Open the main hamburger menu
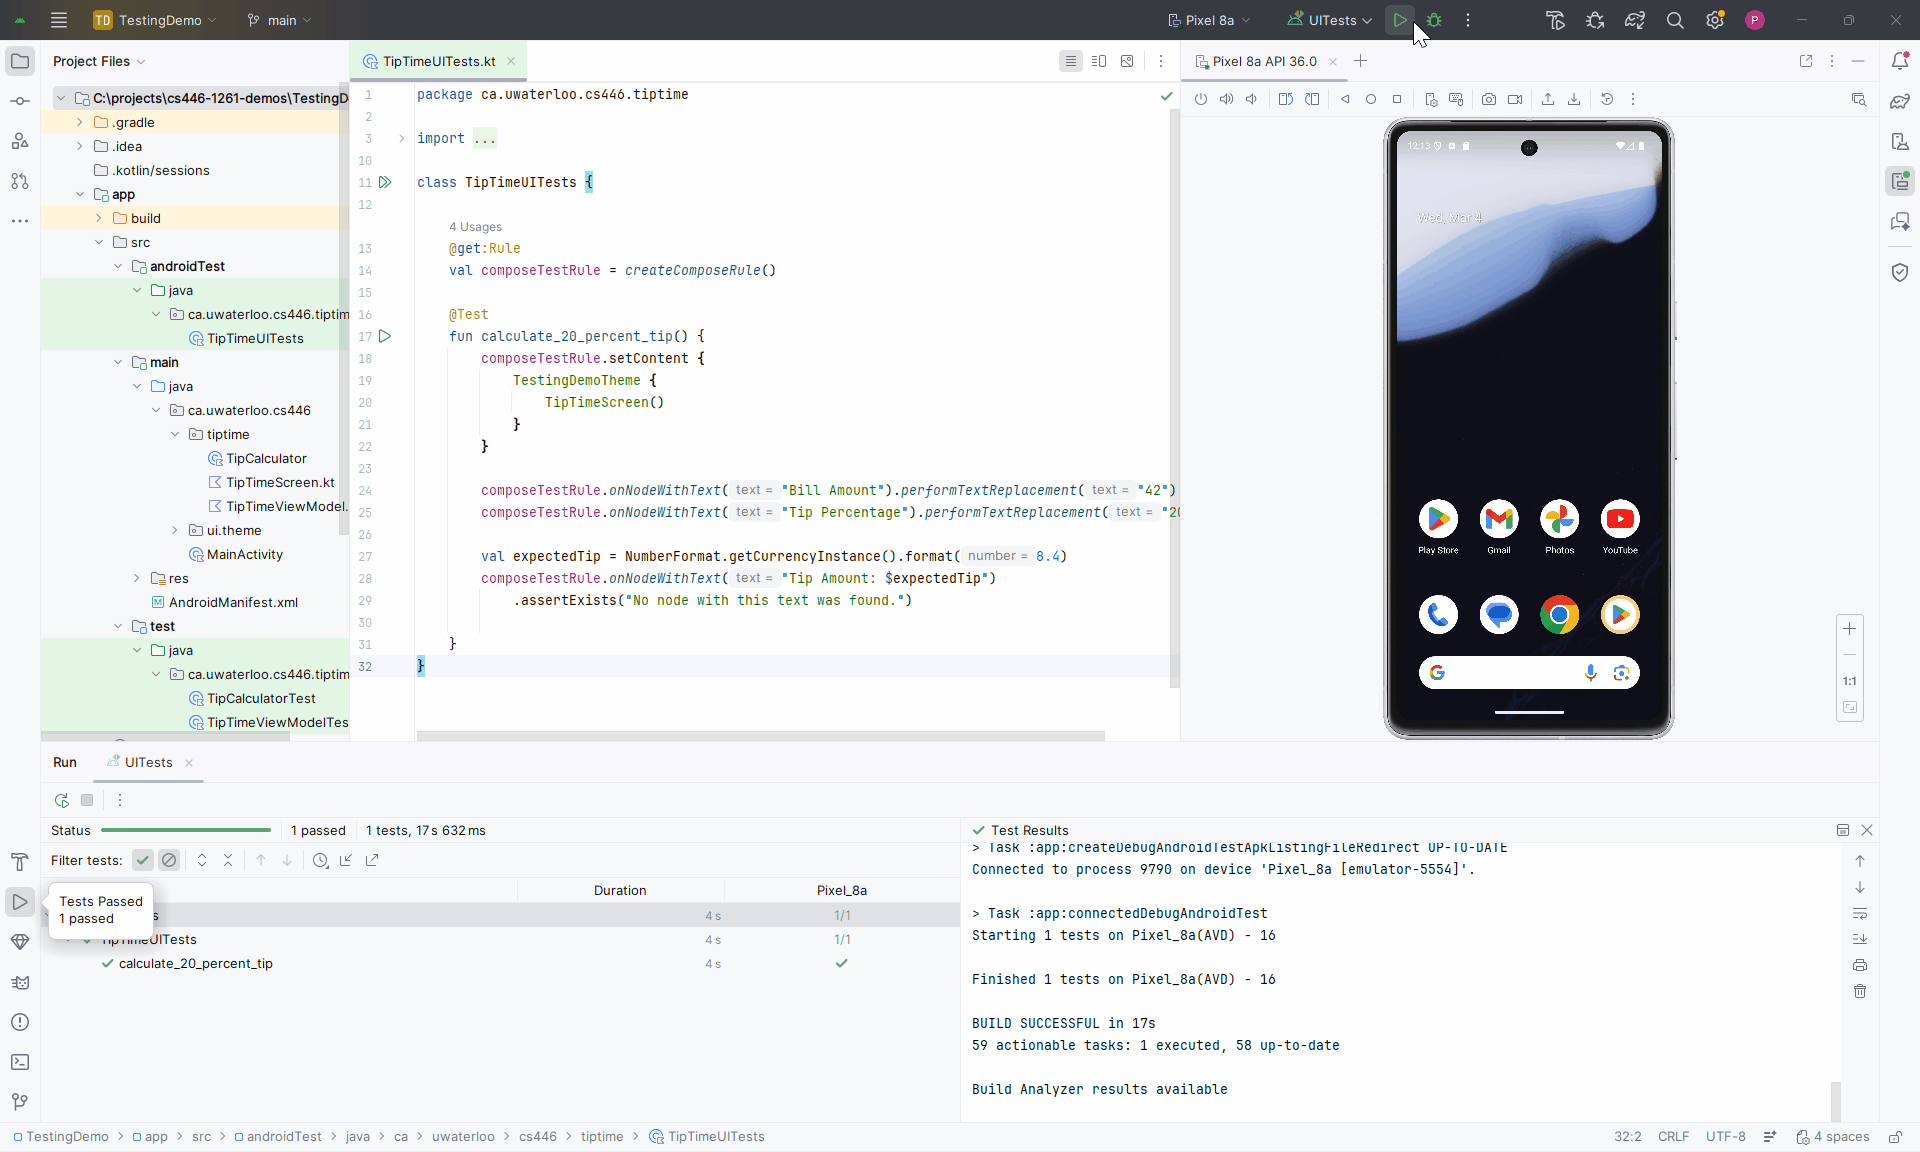Viewport: 1920px width, 1152px height. [x=58, y=20]
